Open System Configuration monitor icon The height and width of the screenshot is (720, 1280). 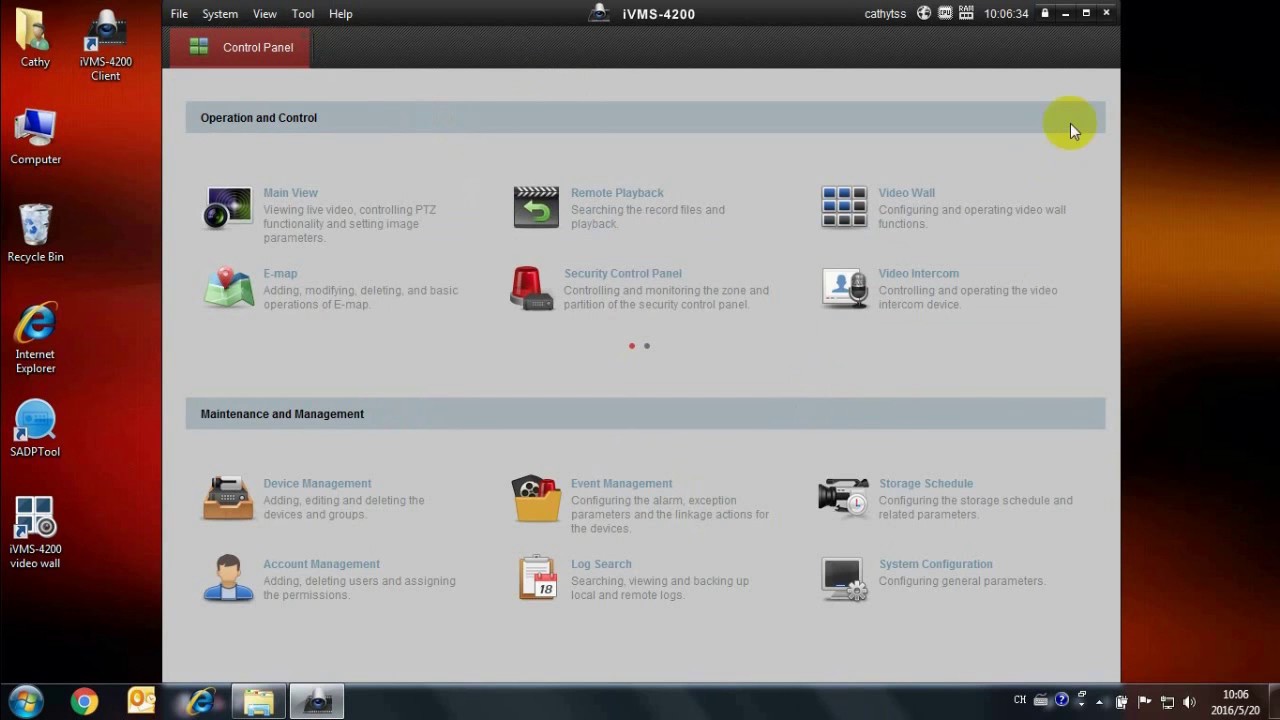click(844, 579)
